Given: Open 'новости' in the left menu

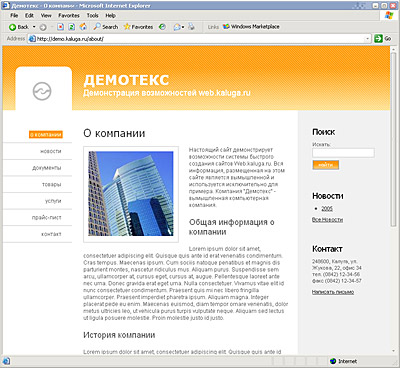Looking at the screenshot, I should (51, 151).
